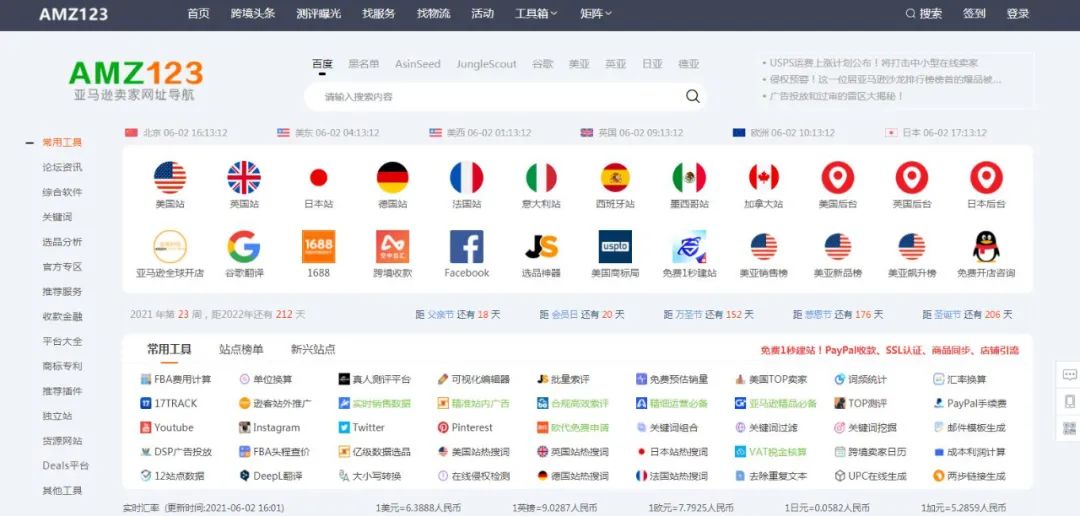Image resolution: width=1080 pixels, height=516 pixels.
Task: Select Deals平台 in left sidebar
Action: tap(65, 466)
